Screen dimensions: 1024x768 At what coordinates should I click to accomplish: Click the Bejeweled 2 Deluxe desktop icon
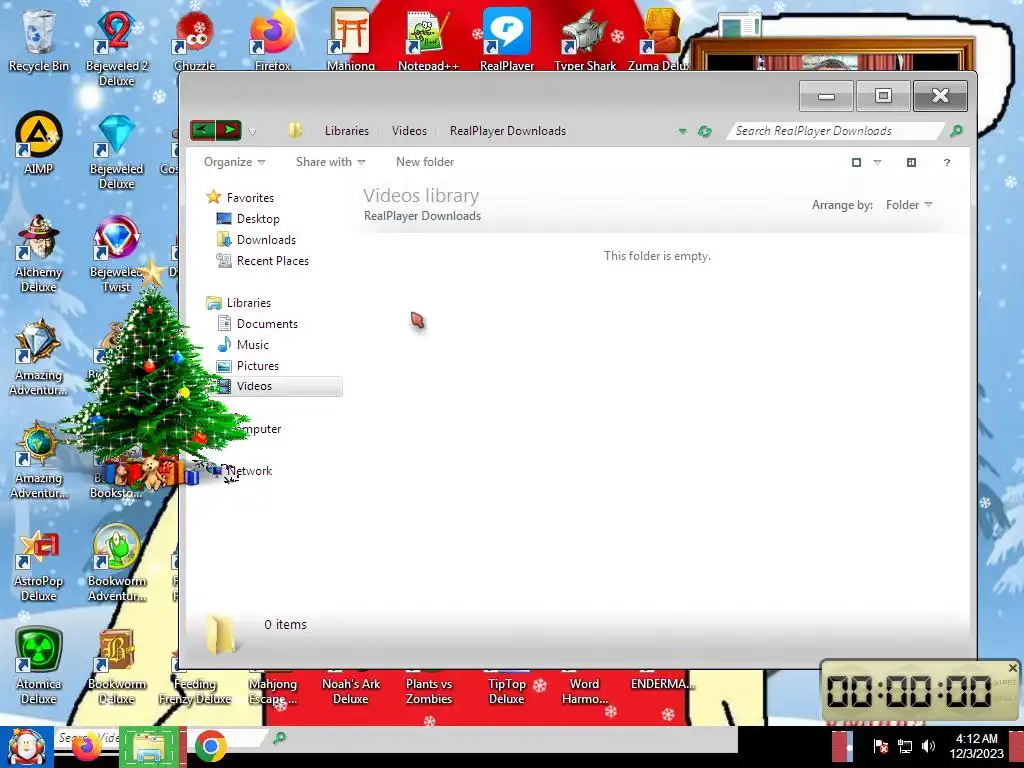tap(117, 47)
